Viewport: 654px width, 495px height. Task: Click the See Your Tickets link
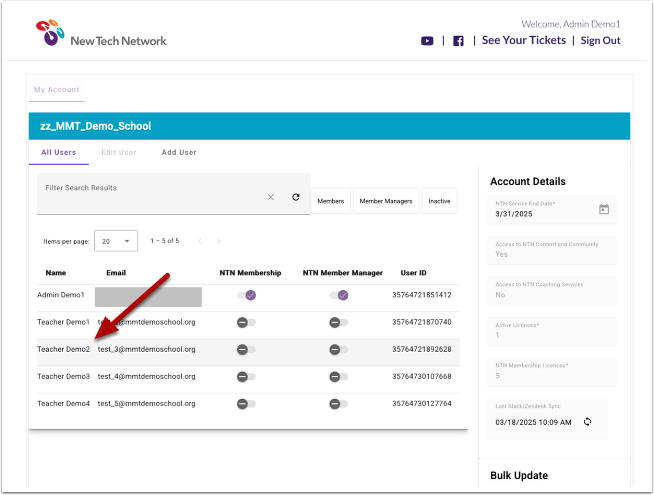524,41
